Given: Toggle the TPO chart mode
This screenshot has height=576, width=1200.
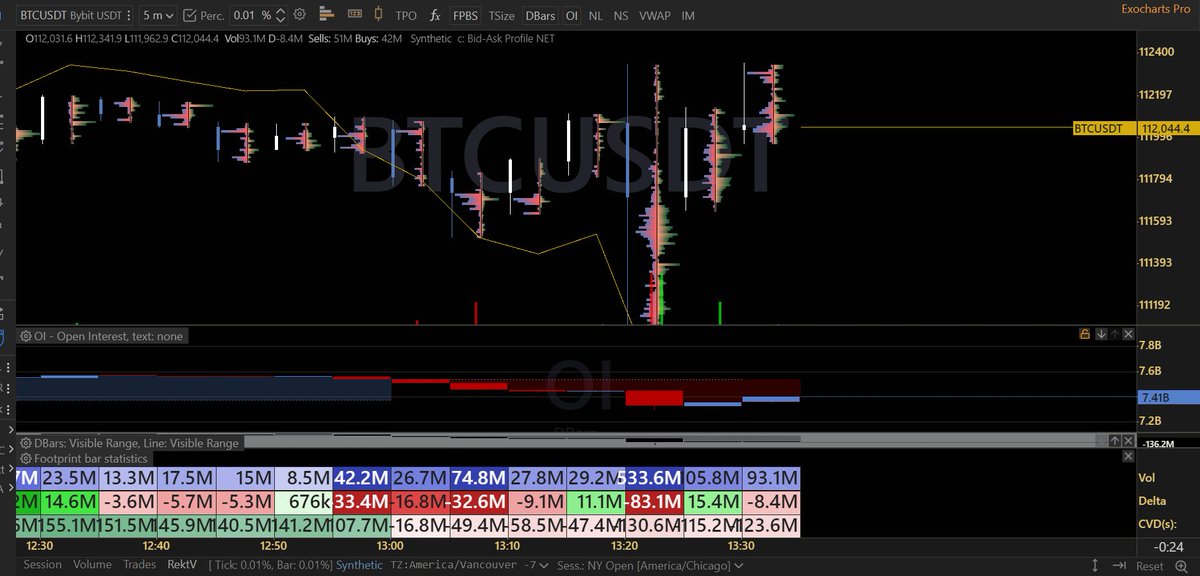Looking at the screenshot, I should (x=406, y=16).
